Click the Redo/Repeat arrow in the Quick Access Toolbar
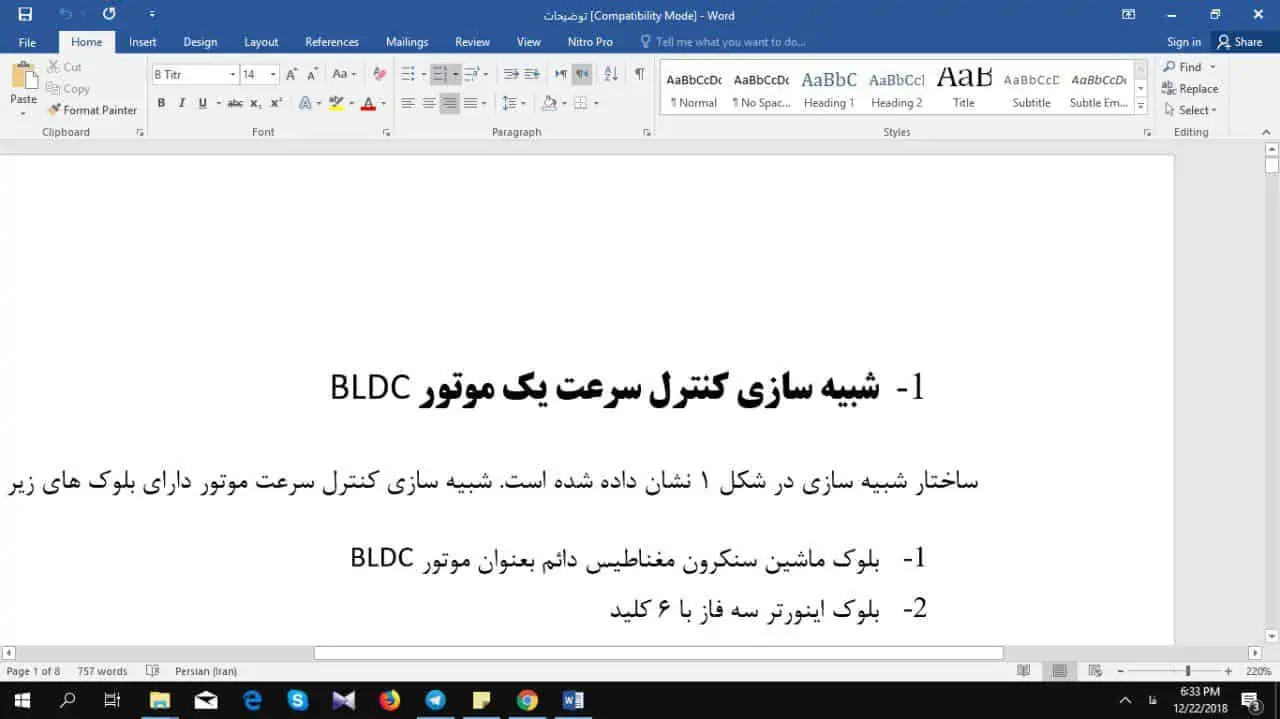 point(109,14)
